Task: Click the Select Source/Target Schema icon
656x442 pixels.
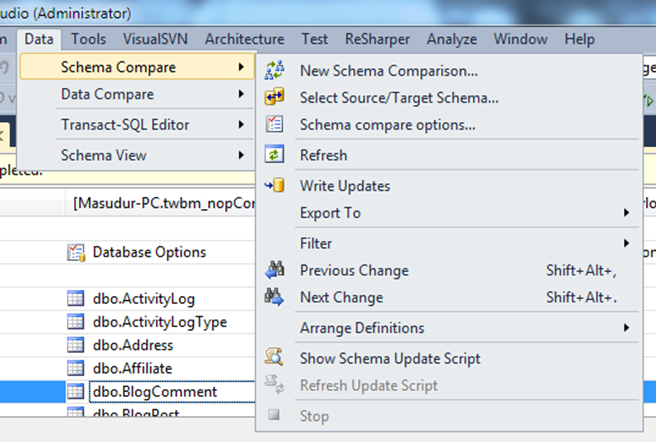Action: pyautogui.click(x=273, y=98)
